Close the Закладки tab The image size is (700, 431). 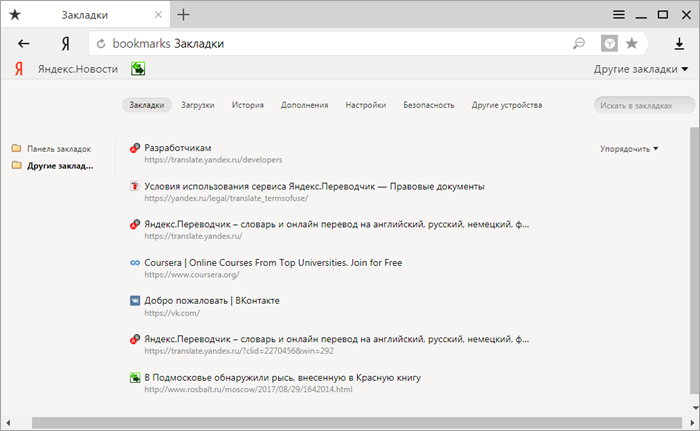click(158, 15)
